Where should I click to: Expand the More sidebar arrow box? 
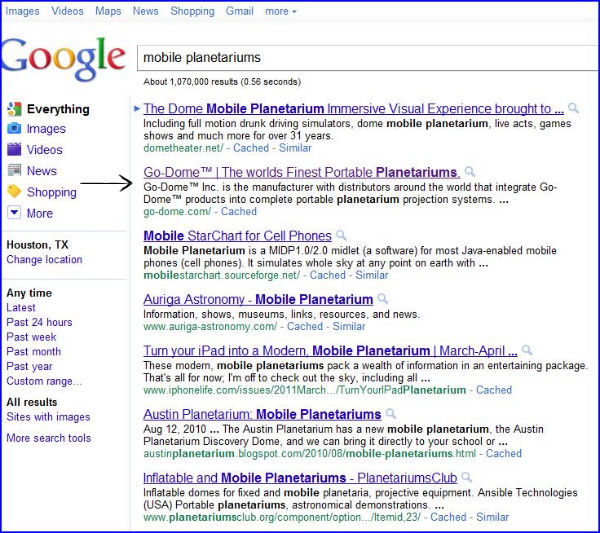pos(14,212)
